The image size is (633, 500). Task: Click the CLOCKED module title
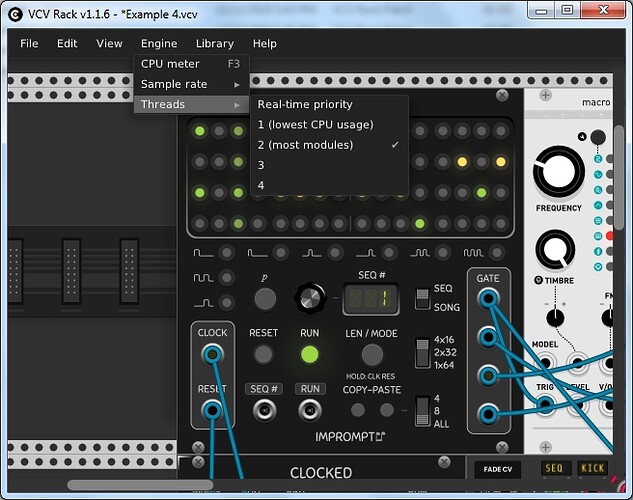point(321,473)
